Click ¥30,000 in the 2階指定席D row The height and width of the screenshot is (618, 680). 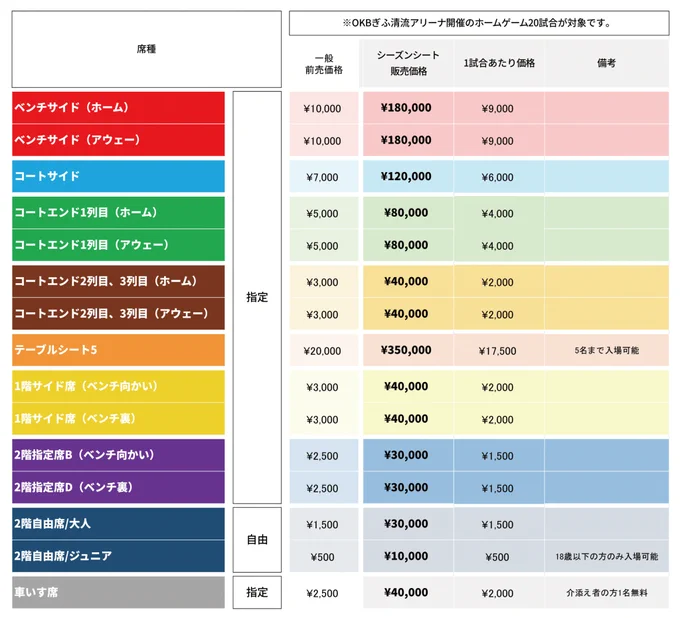406,487
